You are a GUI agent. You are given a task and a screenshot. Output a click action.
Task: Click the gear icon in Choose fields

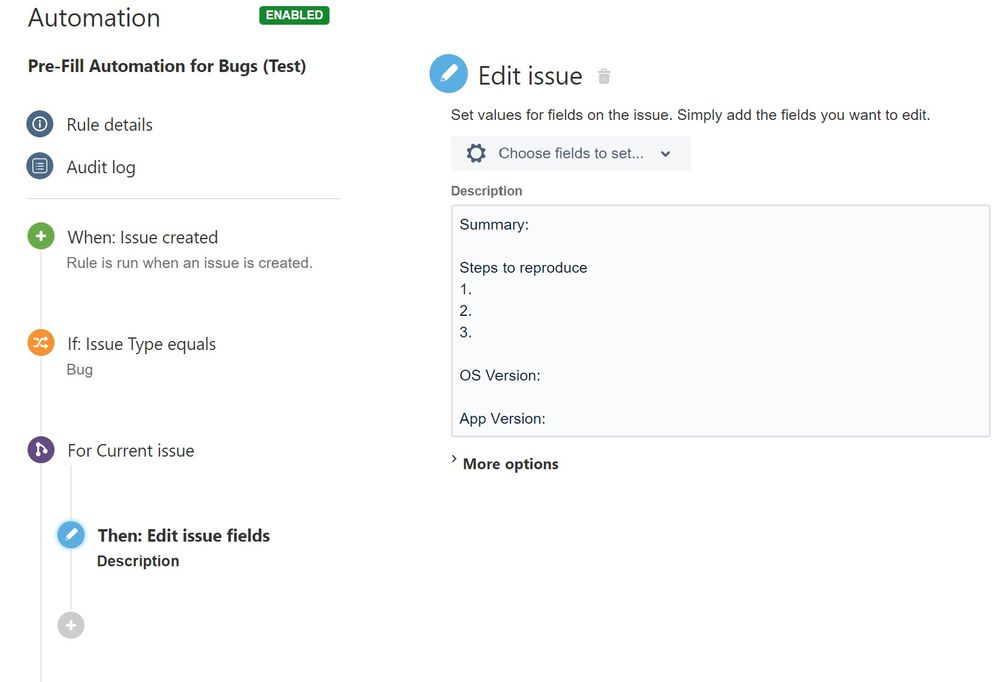pyautogui.click(x=476, y=153)
